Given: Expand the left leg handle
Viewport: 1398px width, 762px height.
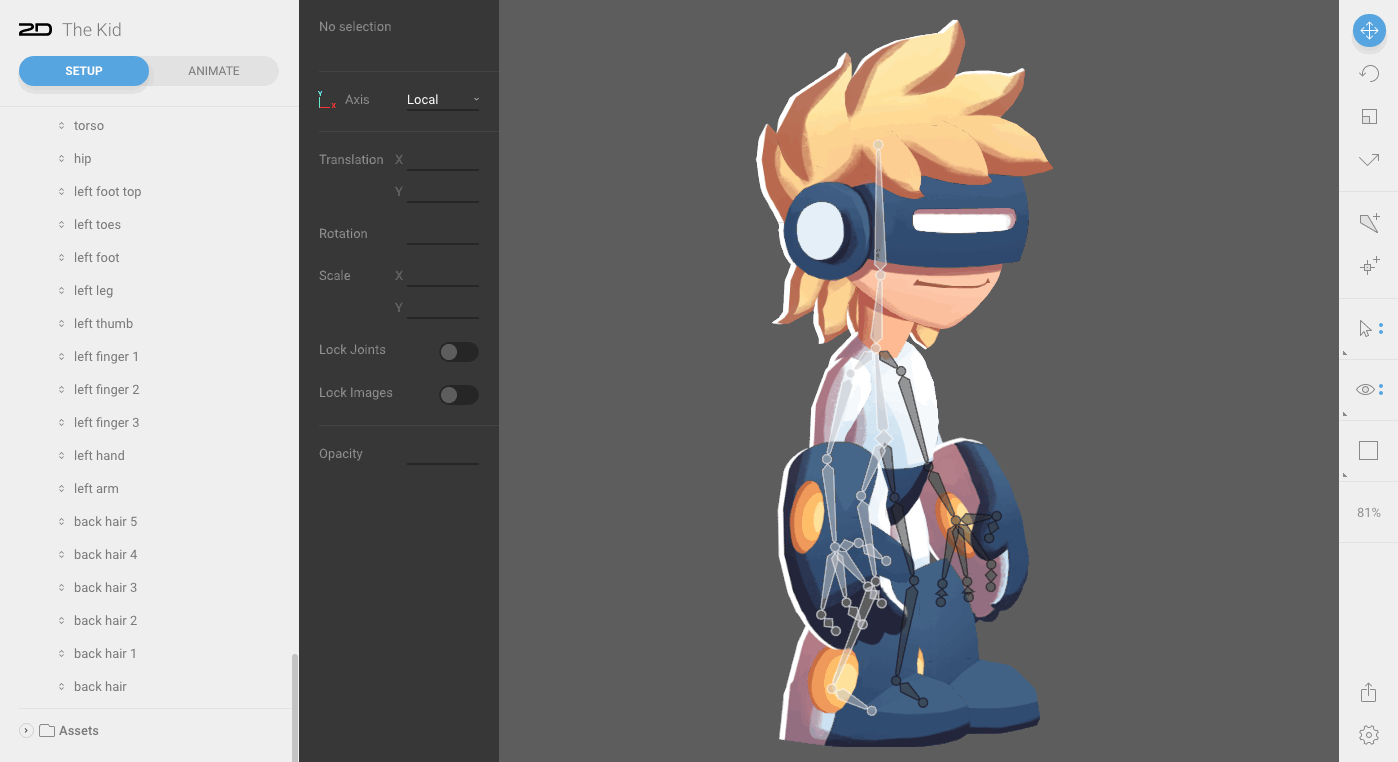Looking at the screenshot, I should 62,291.
